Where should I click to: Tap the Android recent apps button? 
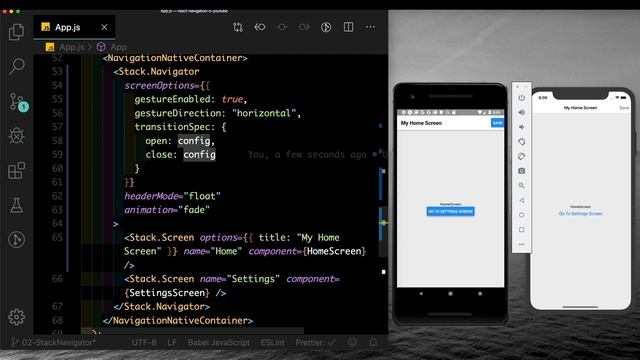click(x=480, y=293)
